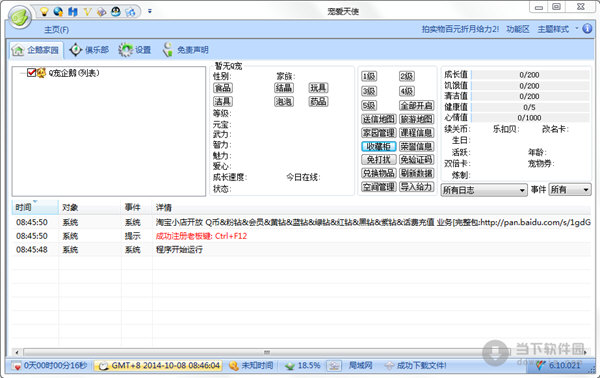Open the 主题样式 dropdown

[558, 29]
